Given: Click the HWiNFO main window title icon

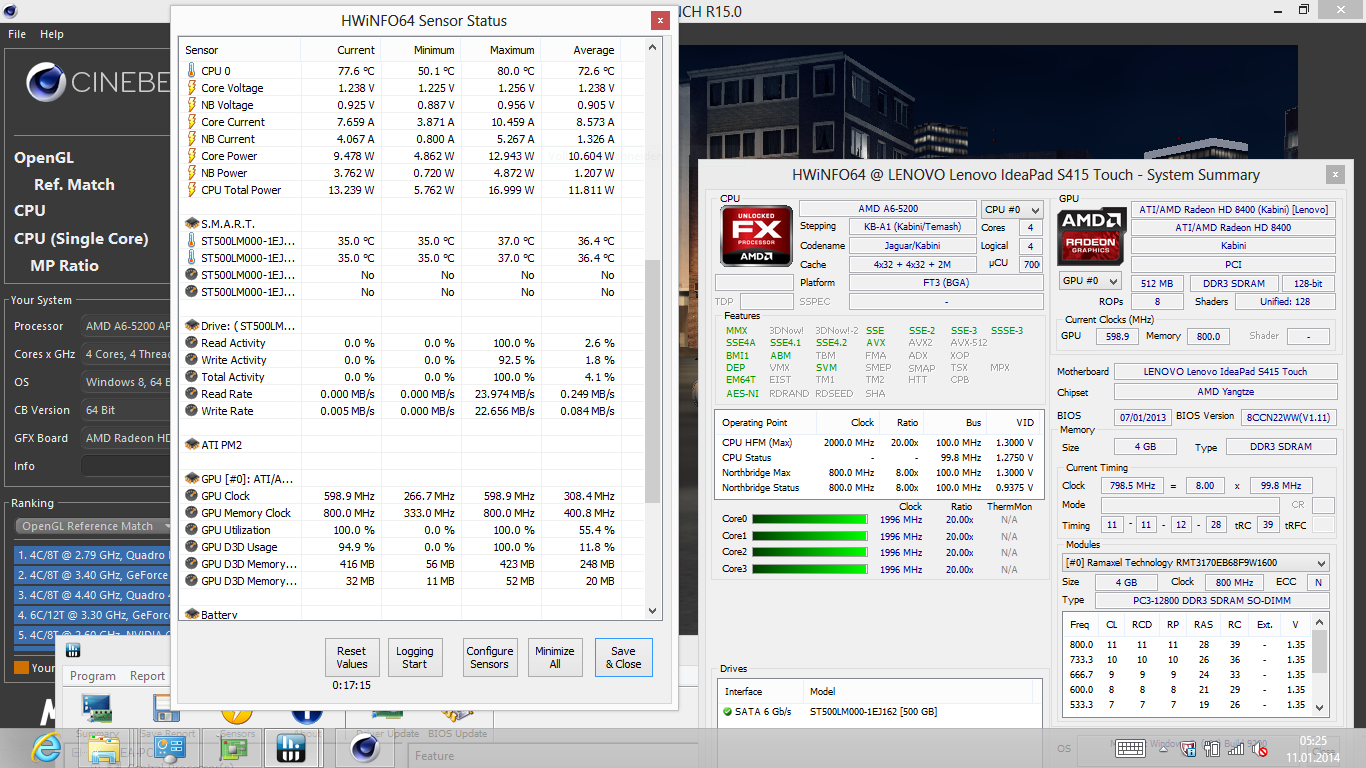Looking at the screenshot, I should coord(73,651).
